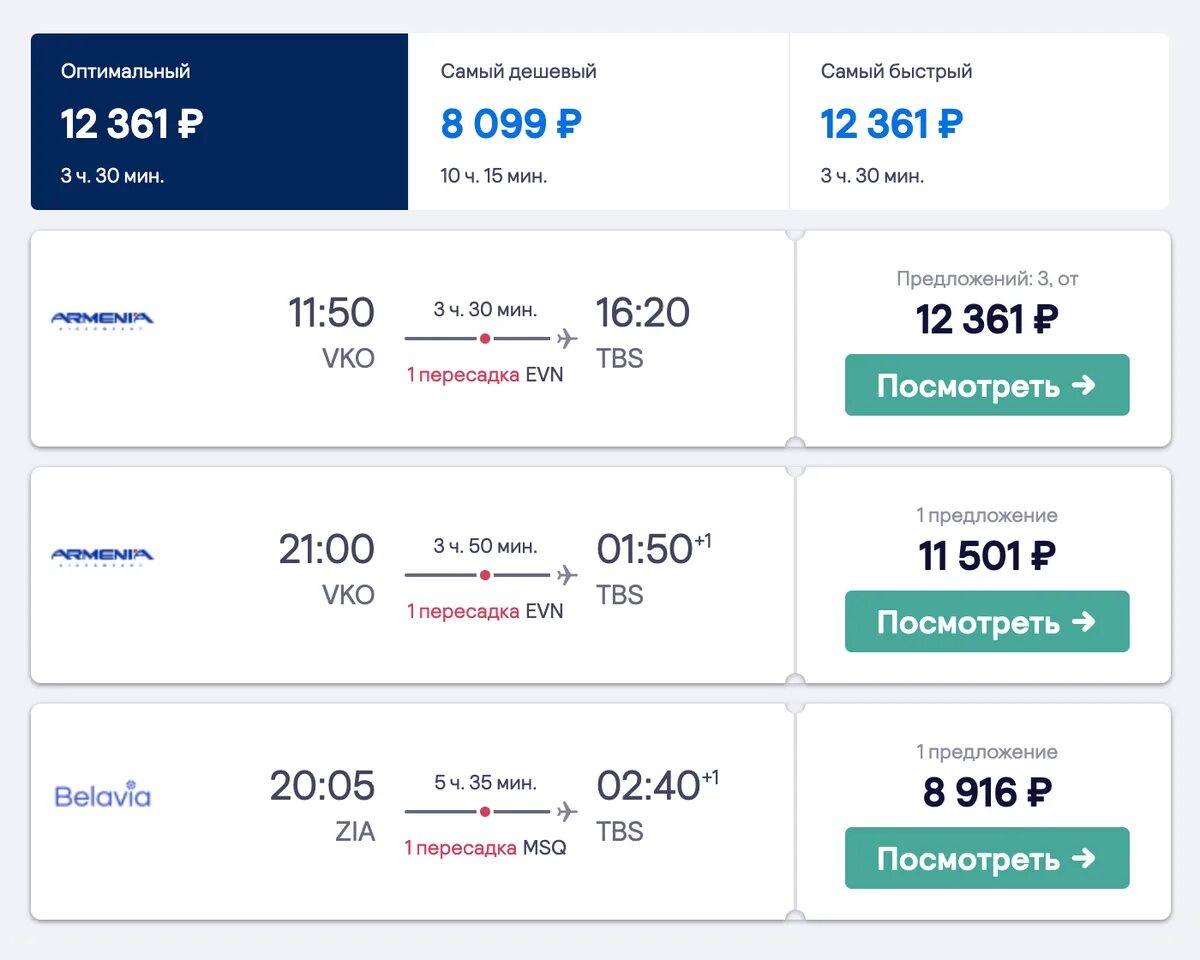Click the 11:50 VKO departure time
The height and width of the screenshot is (960, 1200).
point(331,313)
